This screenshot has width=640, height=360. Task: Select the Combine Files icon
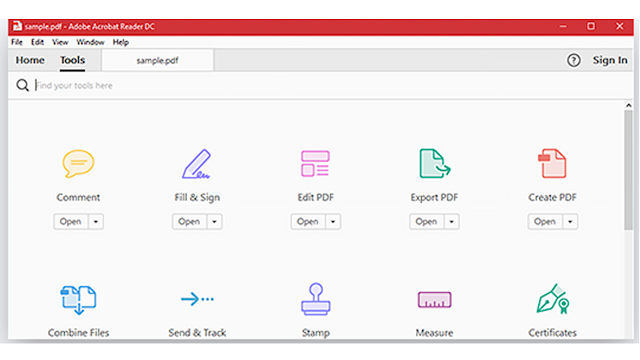pos(78,300)
